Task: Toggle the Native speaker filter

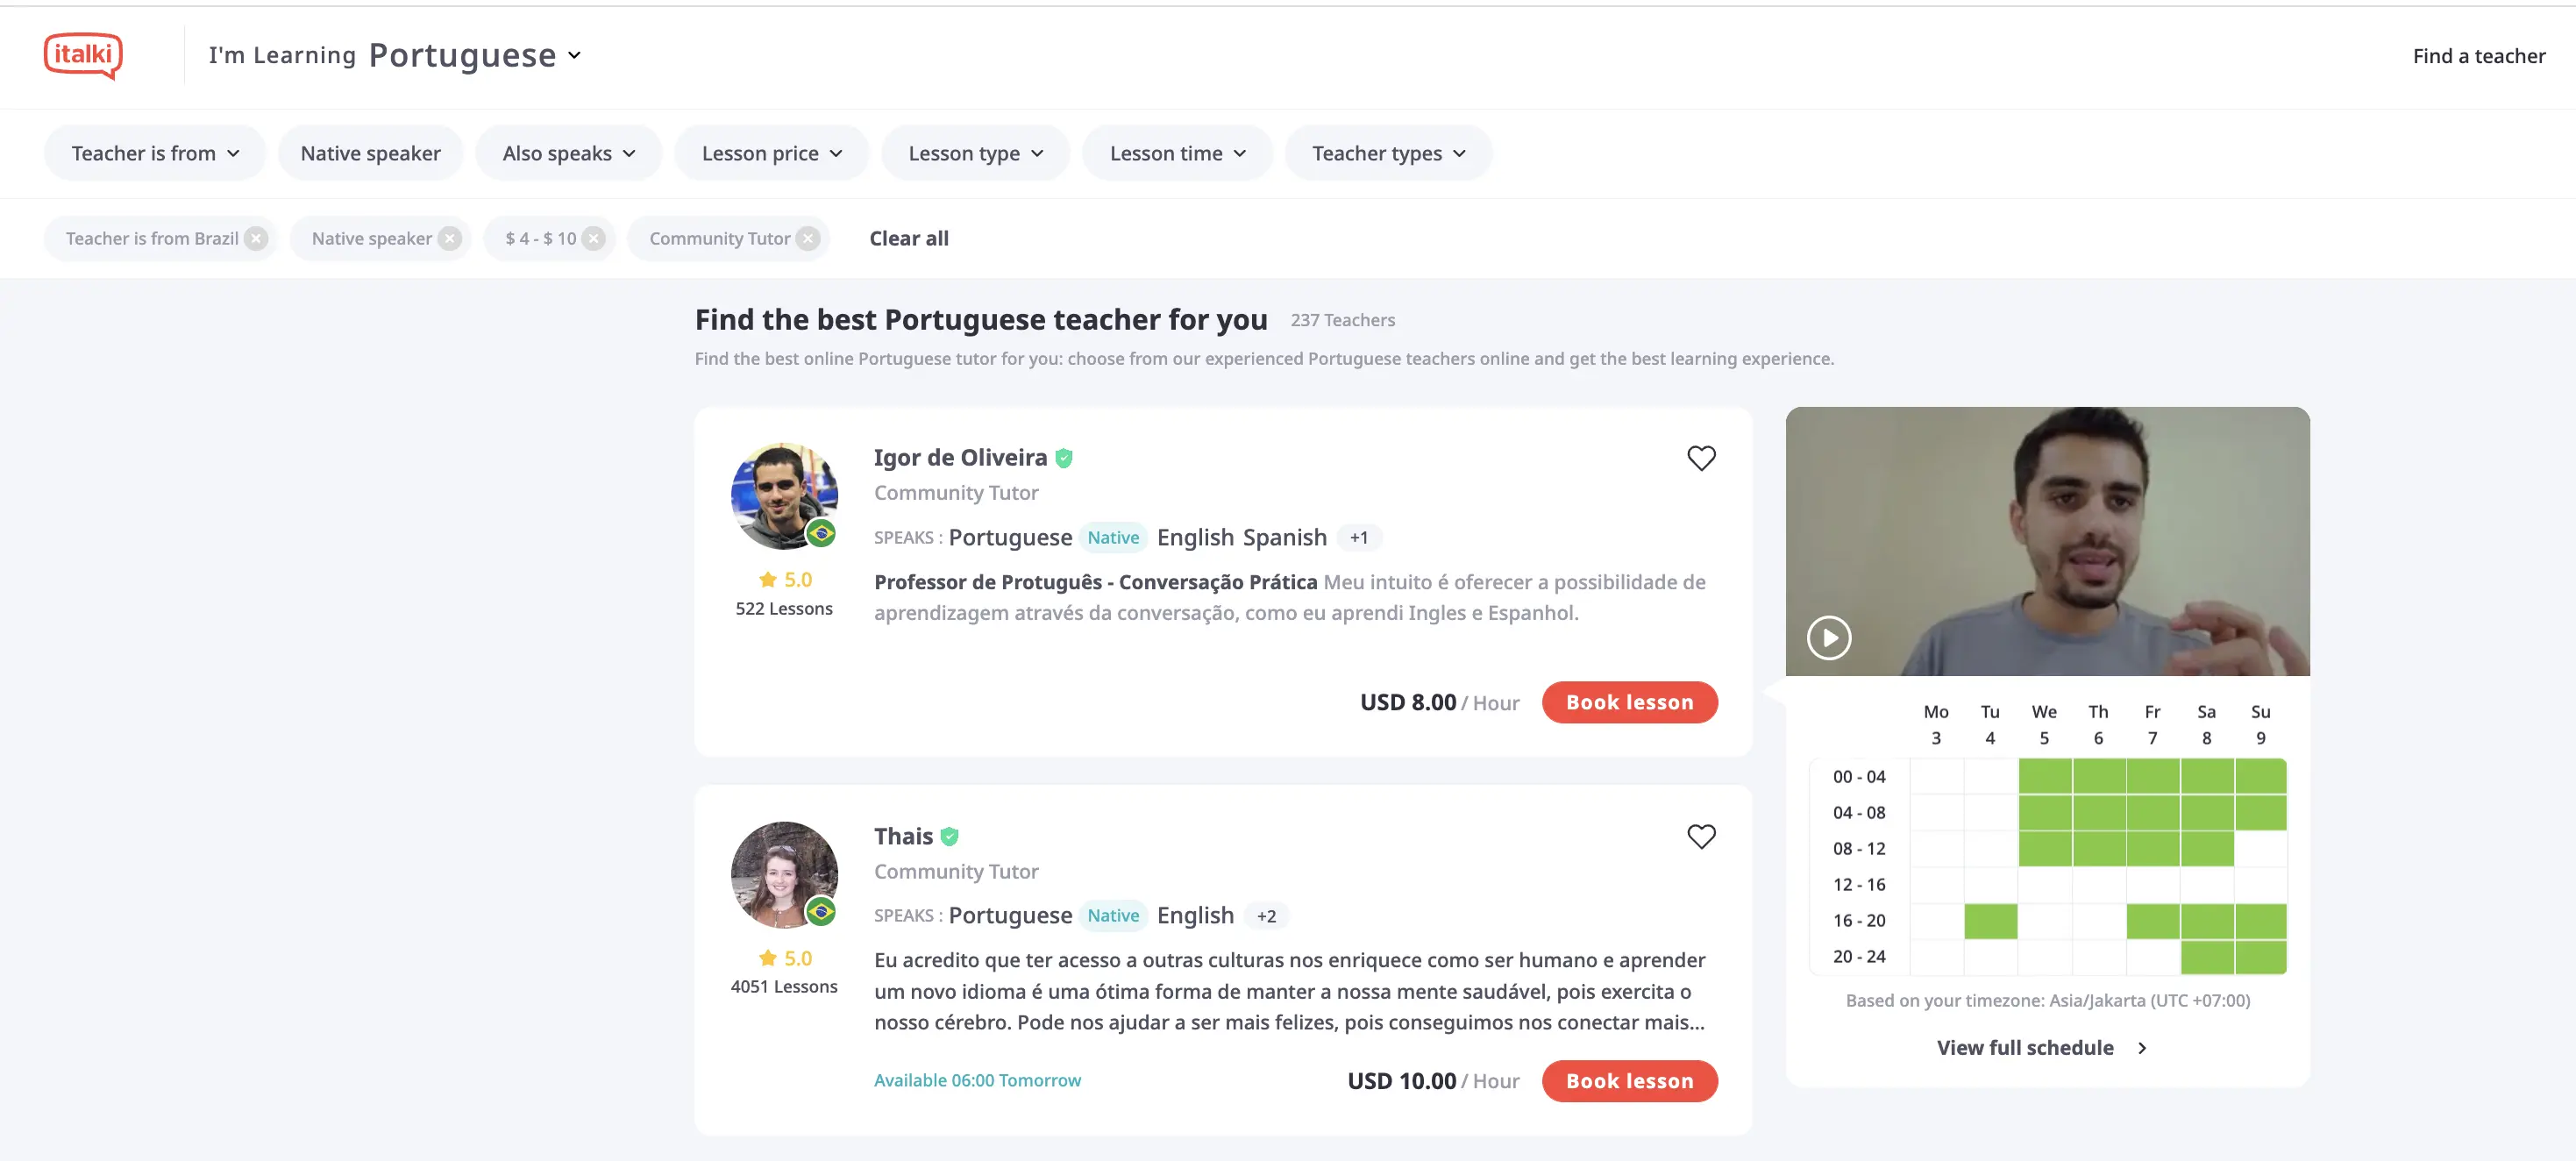Action: (x=370, y=153)
